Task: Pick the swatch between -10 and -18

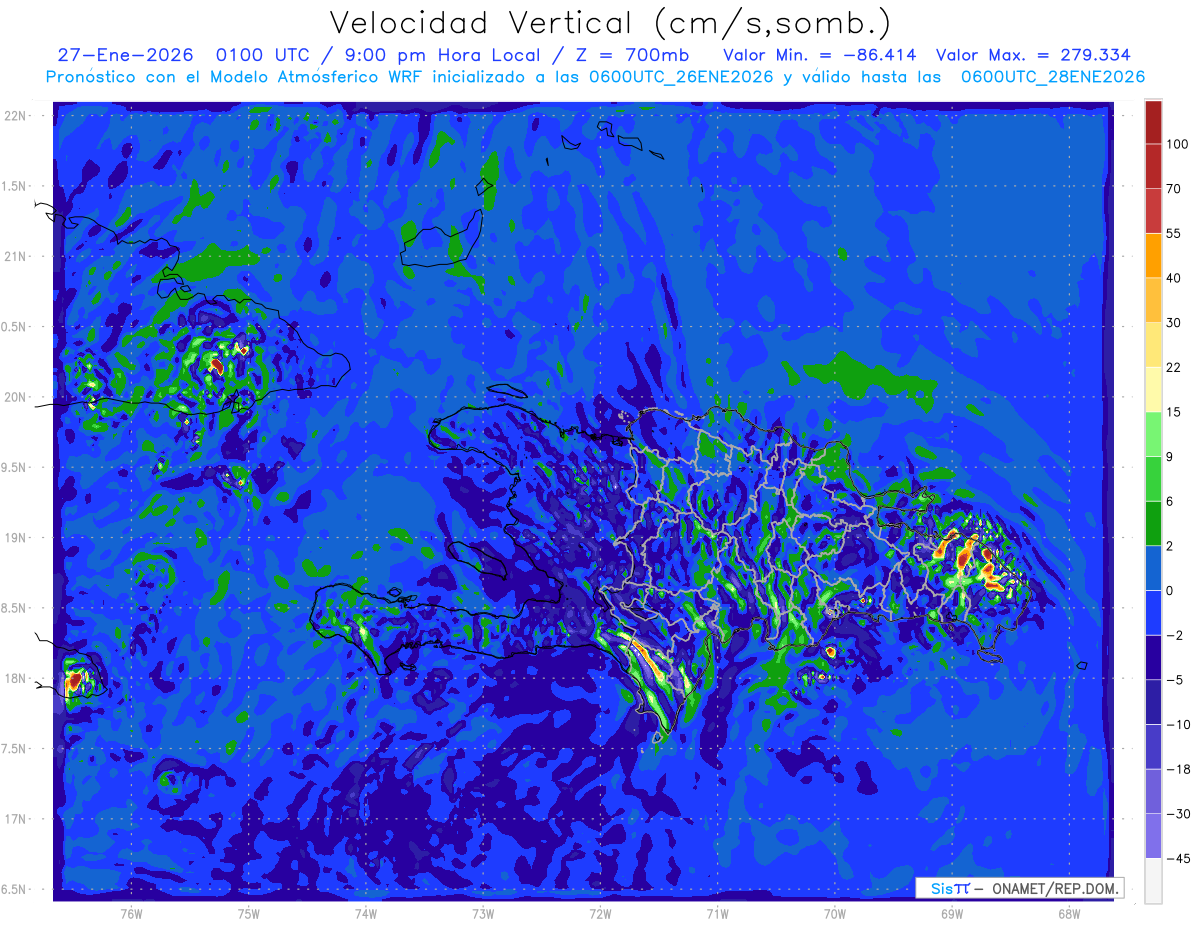Action: (1153, 746)
